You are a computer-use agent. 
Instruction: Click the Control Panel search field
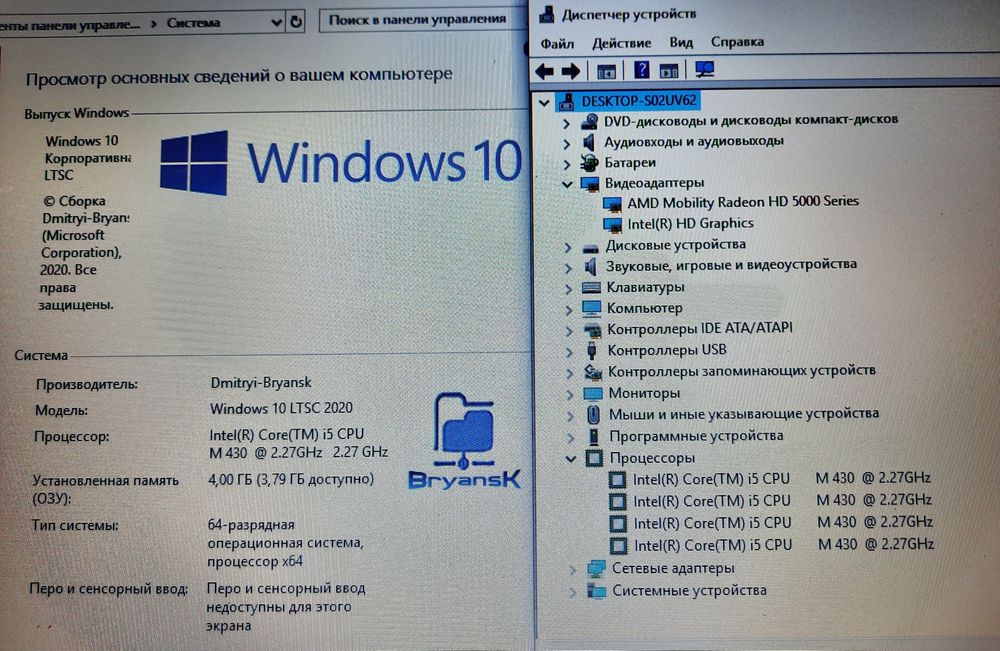(422, 20)
